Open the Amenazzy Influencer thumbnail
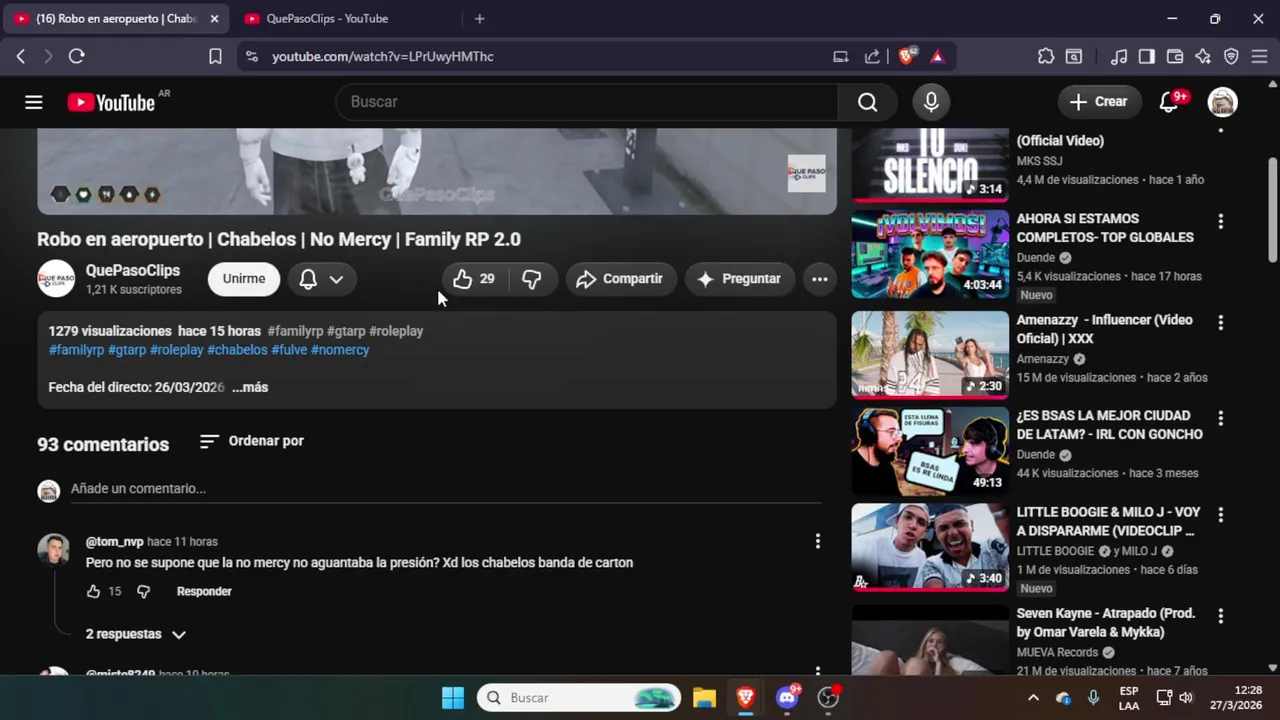The height and width of the screenshot is (720, 1280). 930,355
